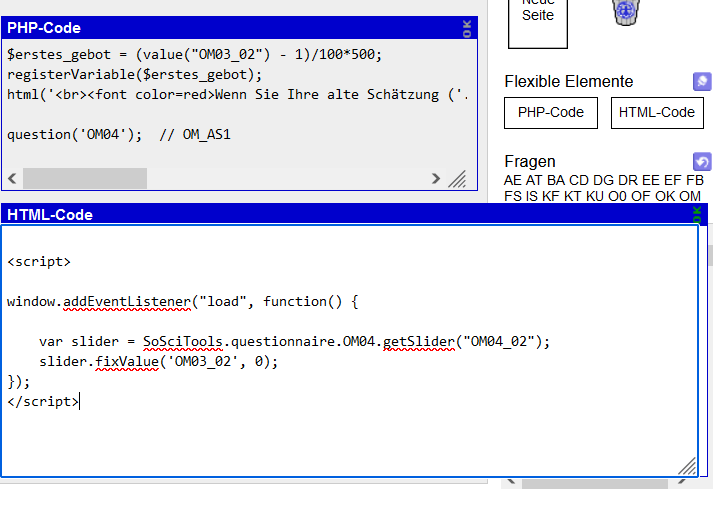Open question section DR

point(627,180)
